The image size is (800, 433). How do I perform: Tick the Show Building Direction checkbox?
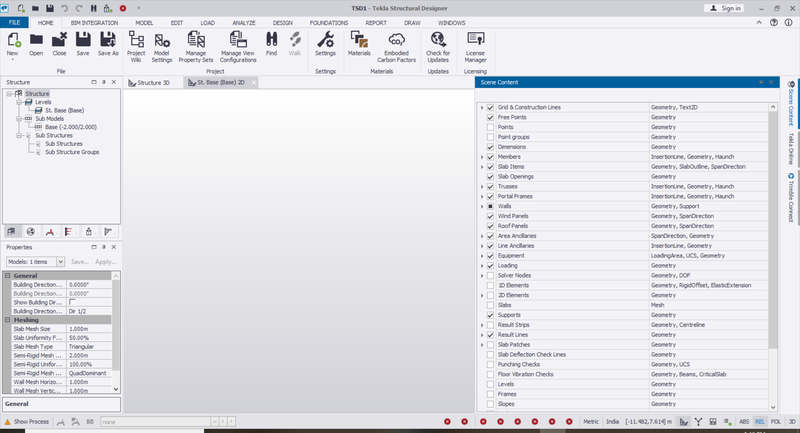click(72, 302)
